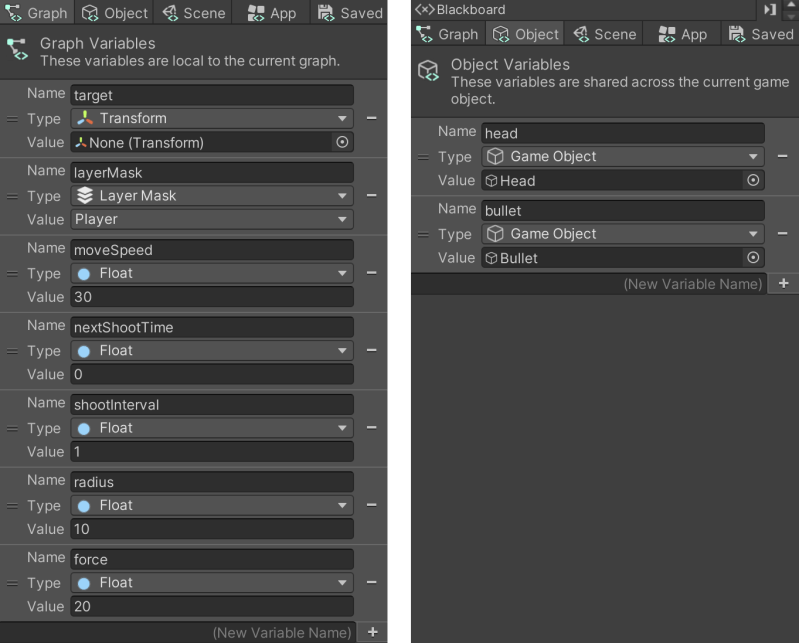Grab reorder handle of moveSpeed variable

click(12, 274)
